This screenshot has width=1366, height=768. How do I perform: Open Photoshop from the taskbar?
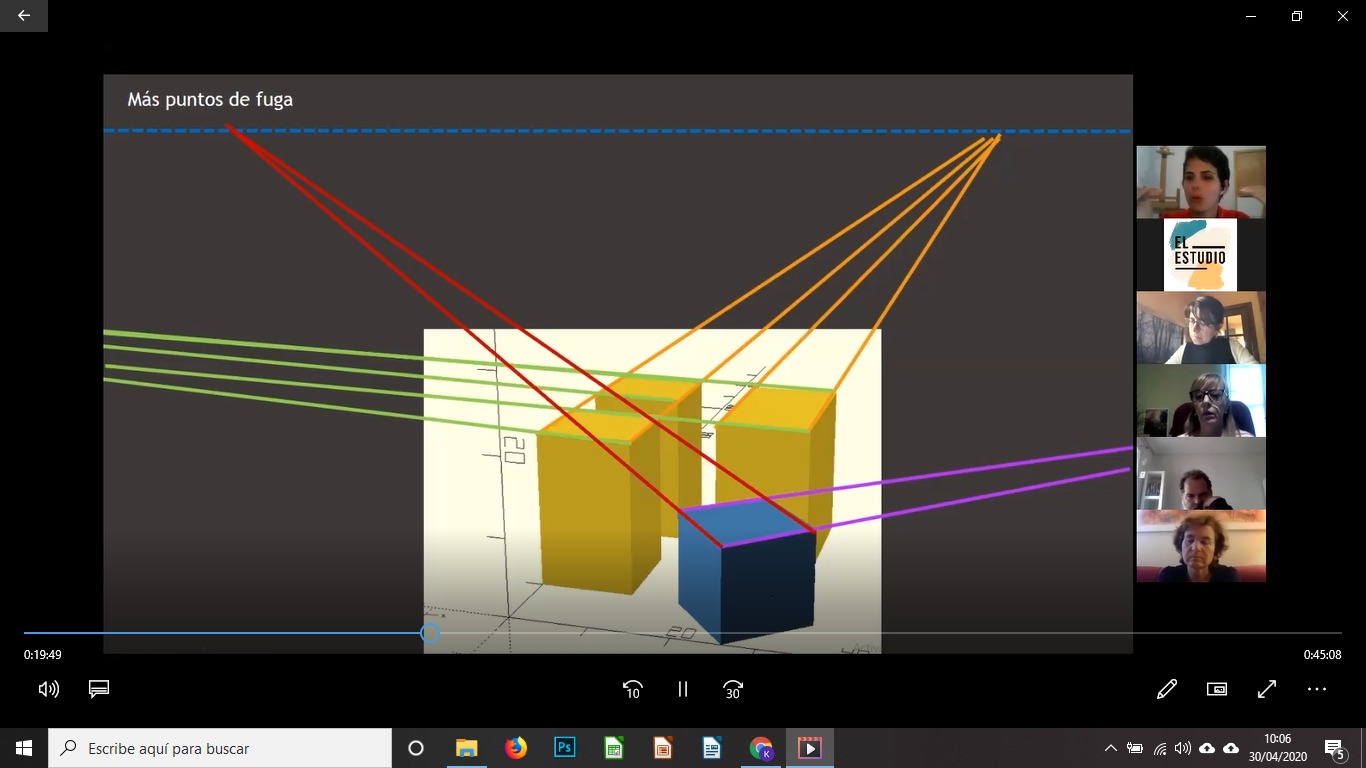(x=565, y=748)
